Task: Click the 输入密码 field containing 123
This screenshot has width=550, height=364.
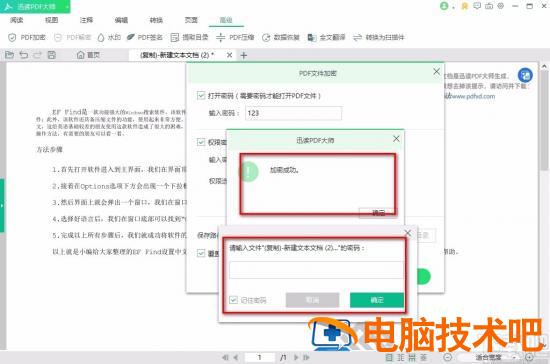Action: (x=293, y=113)
